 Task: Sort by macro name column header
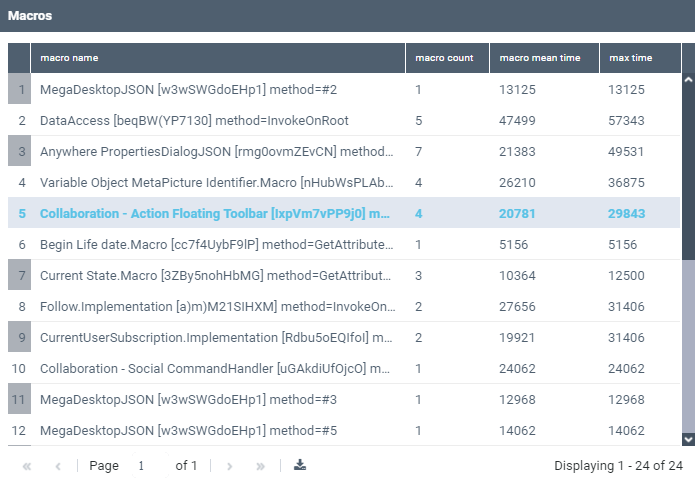(x=217, y=58)
